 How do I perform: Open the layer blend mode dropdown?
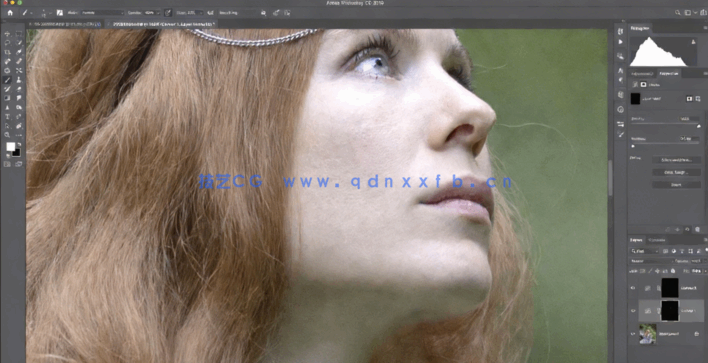pyautogui.click(x=652, y=261)
